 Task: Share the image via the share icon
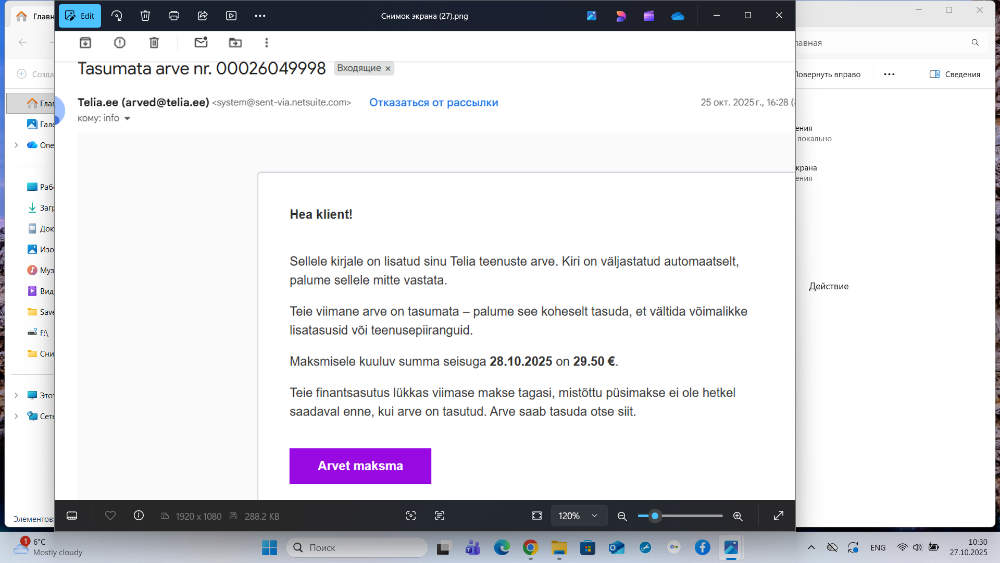[x=203, y=16]
